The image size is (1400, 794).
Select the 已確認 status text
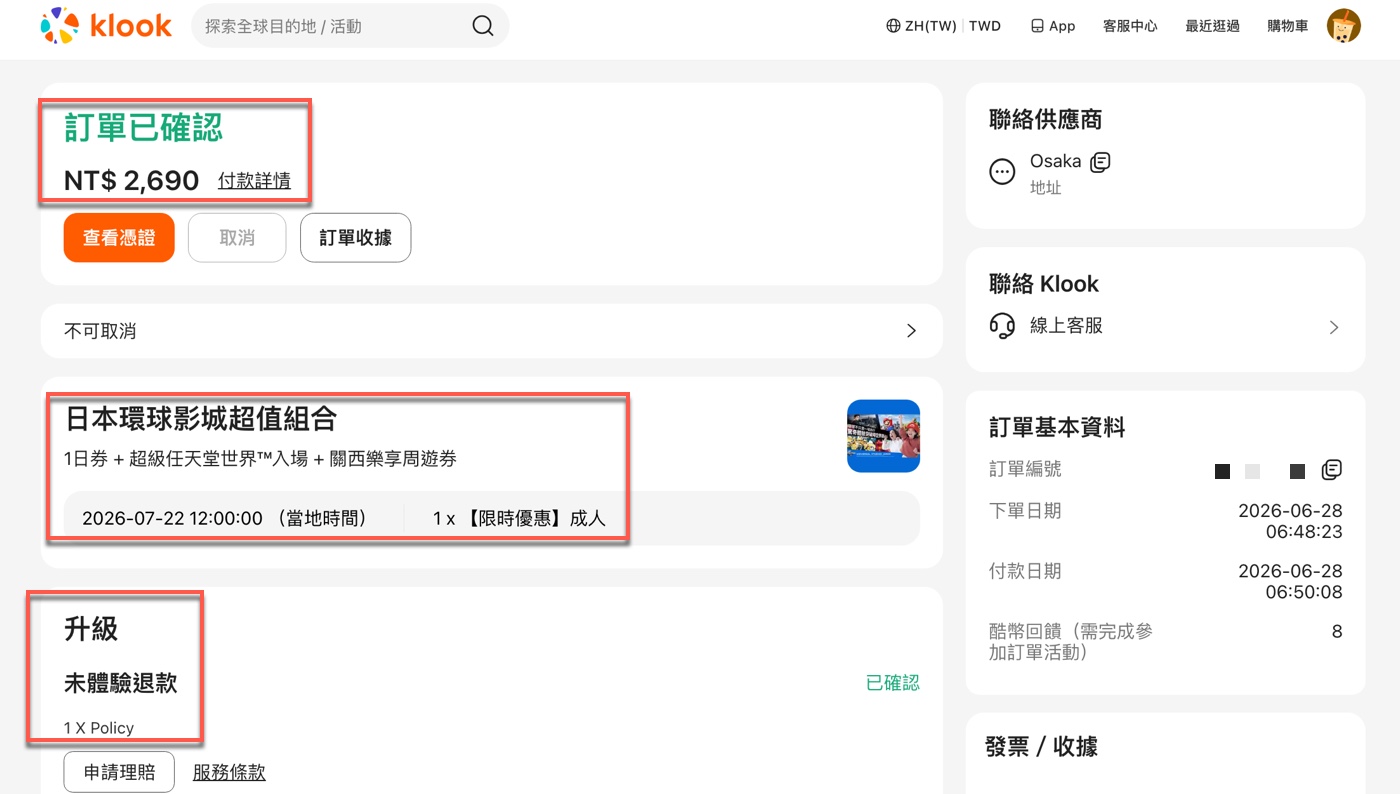coord(892,683)
